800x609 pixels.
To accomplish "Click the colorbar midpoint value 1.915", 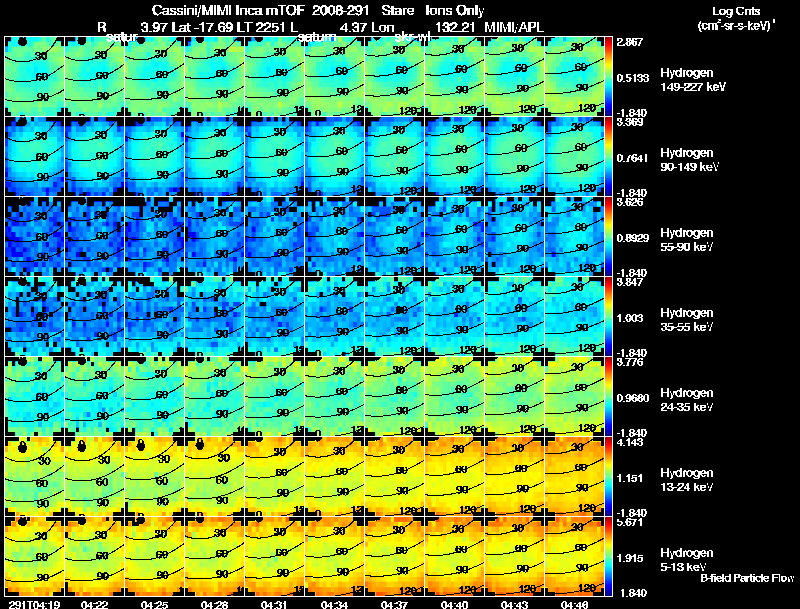I will (x=630, y=559).
